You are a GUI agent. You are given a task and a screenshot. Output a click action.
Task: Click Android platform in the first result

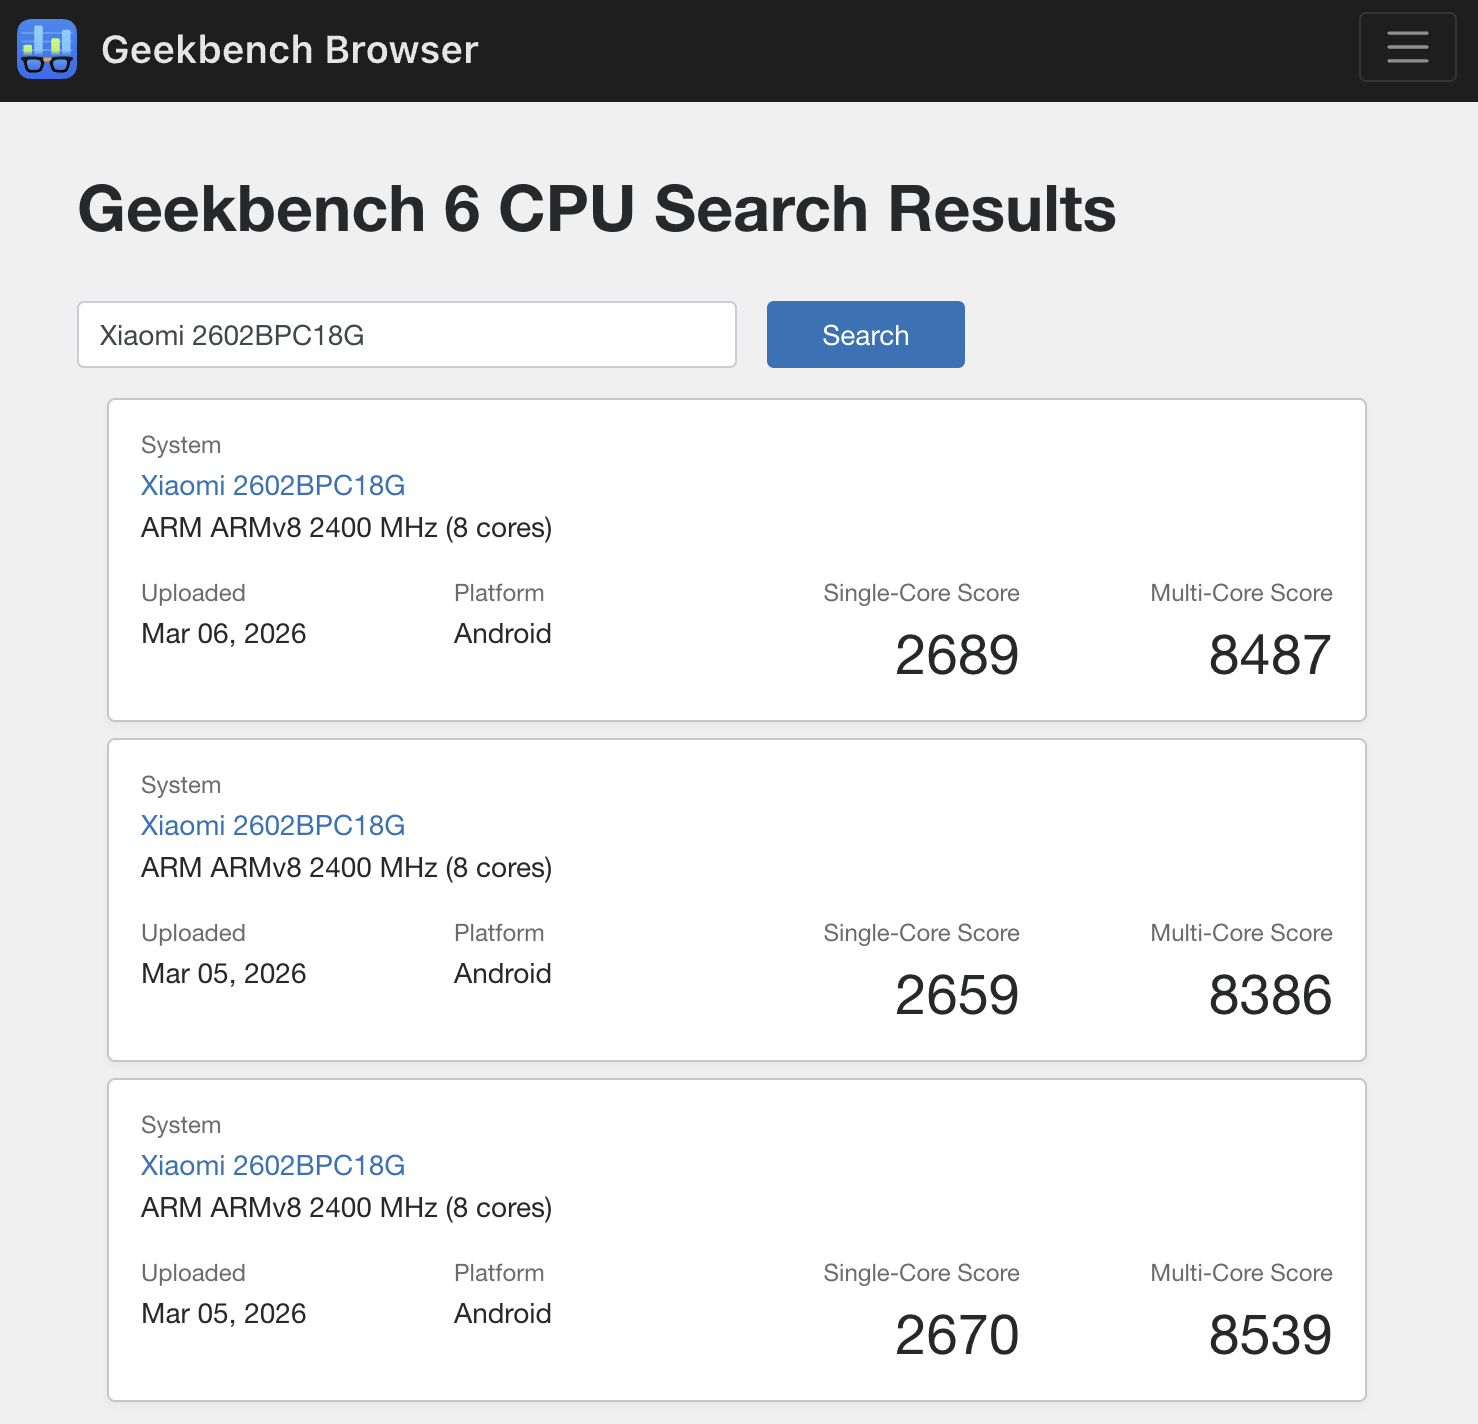pyautogui.click(x=502, y=634)
